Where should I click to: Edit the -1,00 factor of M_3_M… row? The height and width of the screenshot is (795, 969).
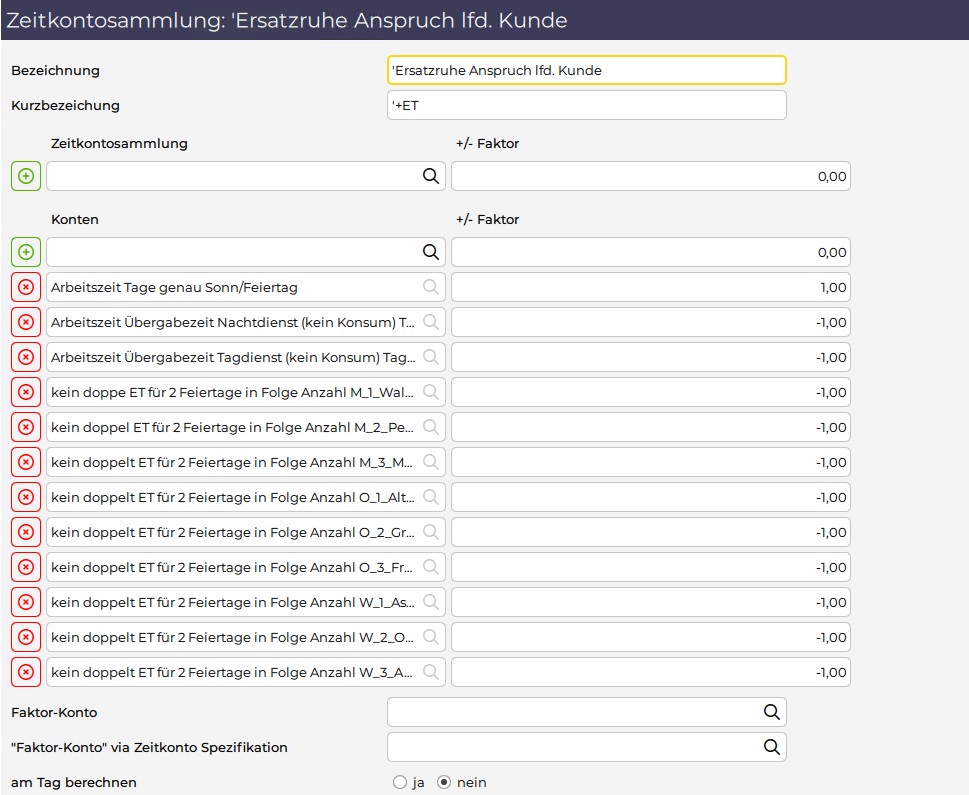coord(651,462)
